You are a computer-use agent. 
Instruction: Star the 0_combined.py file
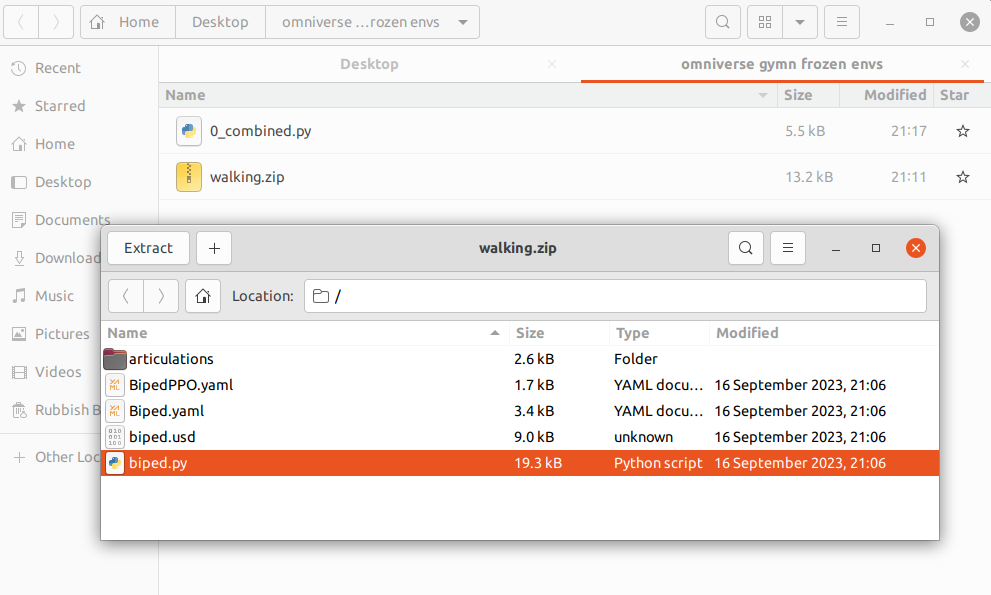(x=962, y=131)
